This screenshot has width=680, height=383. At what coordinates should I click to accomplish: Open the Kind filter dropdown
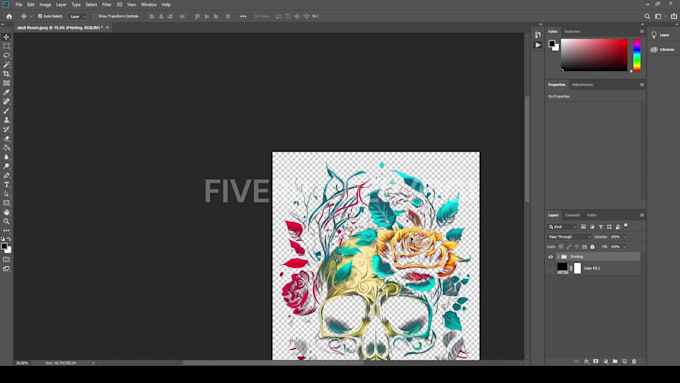click(x=562, y=227)
